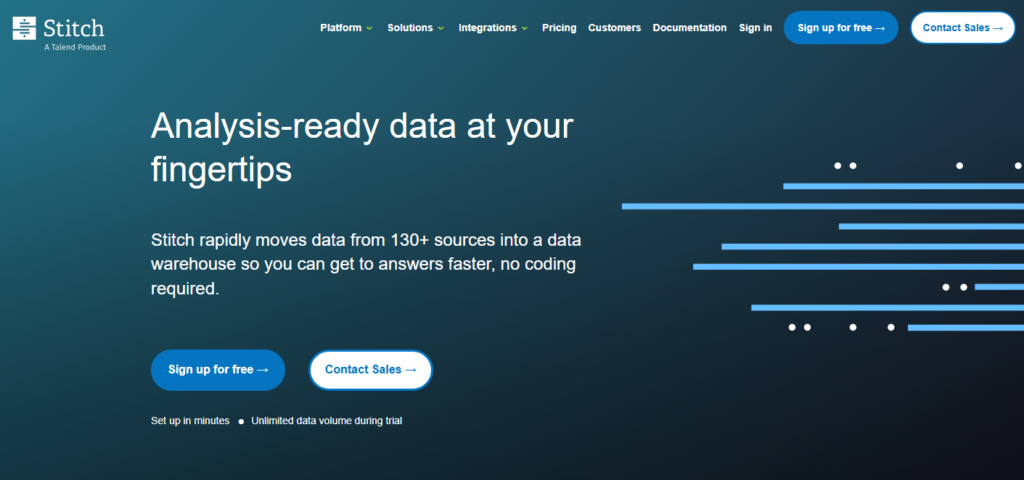Click the blue data lines illustration
Viewport: 1024px width, 480px height.
click(850, 247)
